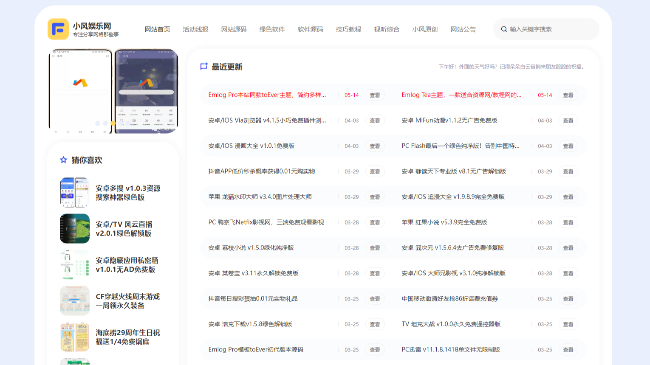The image size is (650, 365).
Task: Open the 视听综合 nav item
Action: 386,29
